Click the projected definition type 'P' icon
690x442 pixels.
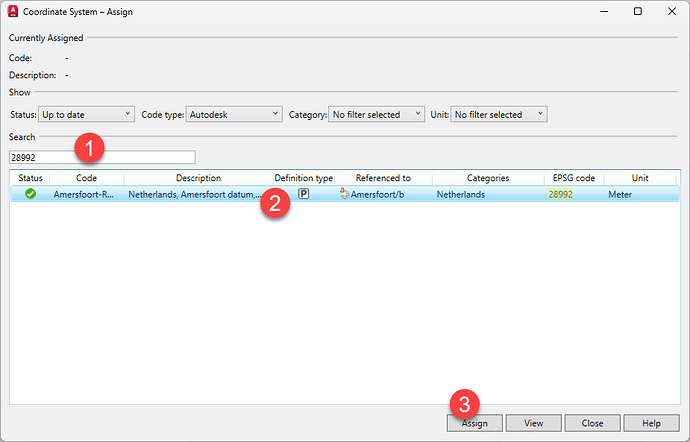[303, 194]
